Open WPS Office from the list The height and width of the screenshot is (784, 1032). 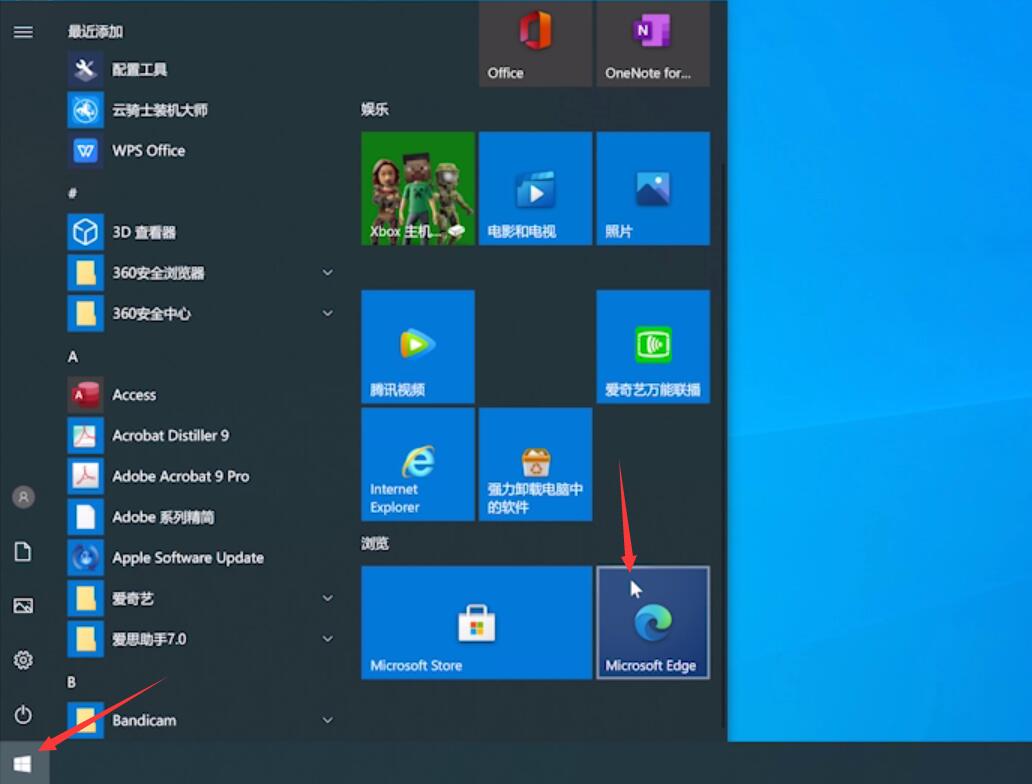click(x=201, y=151)
